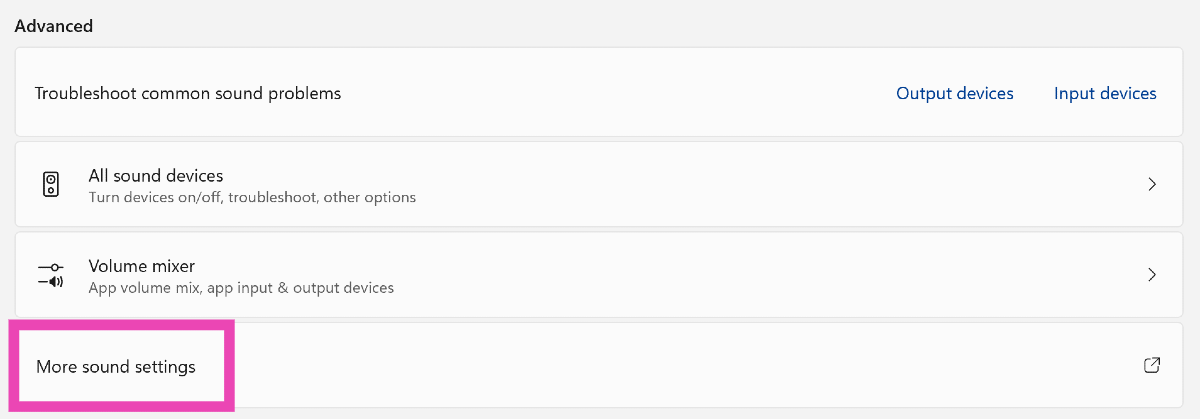Screen dimensions: 1200x419
Task: Expand Volume mixer using its chevron arrow
Action: [x=1152, y=275]
